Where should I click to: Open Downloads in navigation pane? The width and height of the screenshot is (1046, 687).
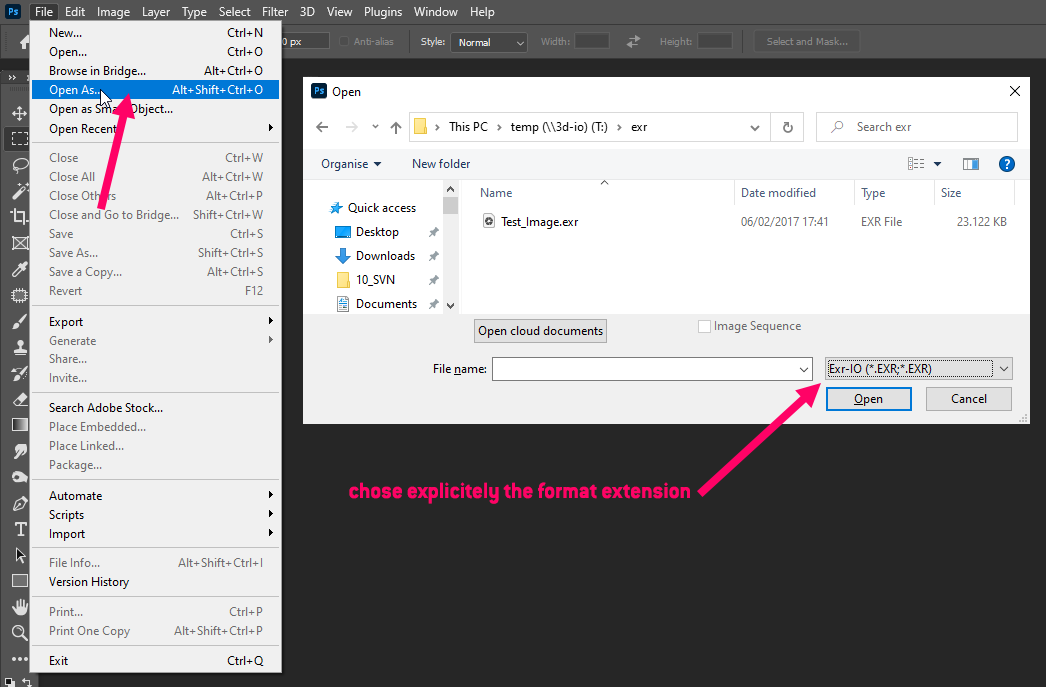tap(385, 255)
